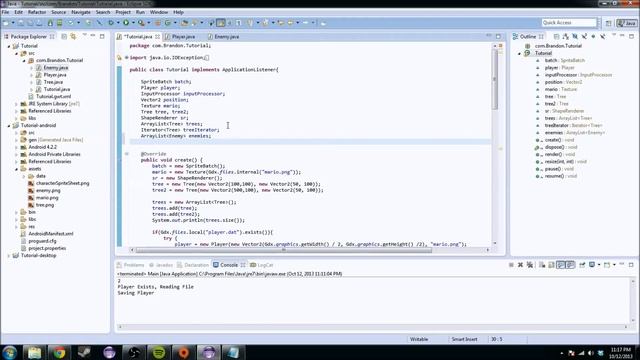The height and width of the screenshot is (360, 640).
Task: Click the New file icon in toolbar
Action: coord(5,23)
